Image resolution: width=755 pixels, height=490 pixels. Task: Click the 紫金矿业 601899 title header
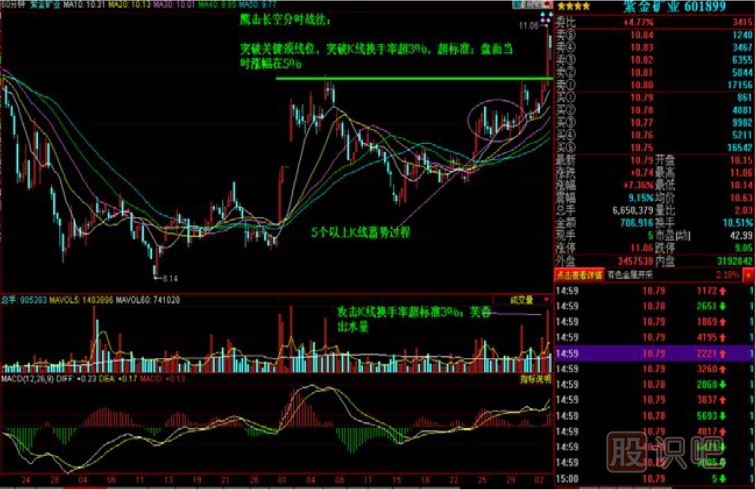(690, 6)
